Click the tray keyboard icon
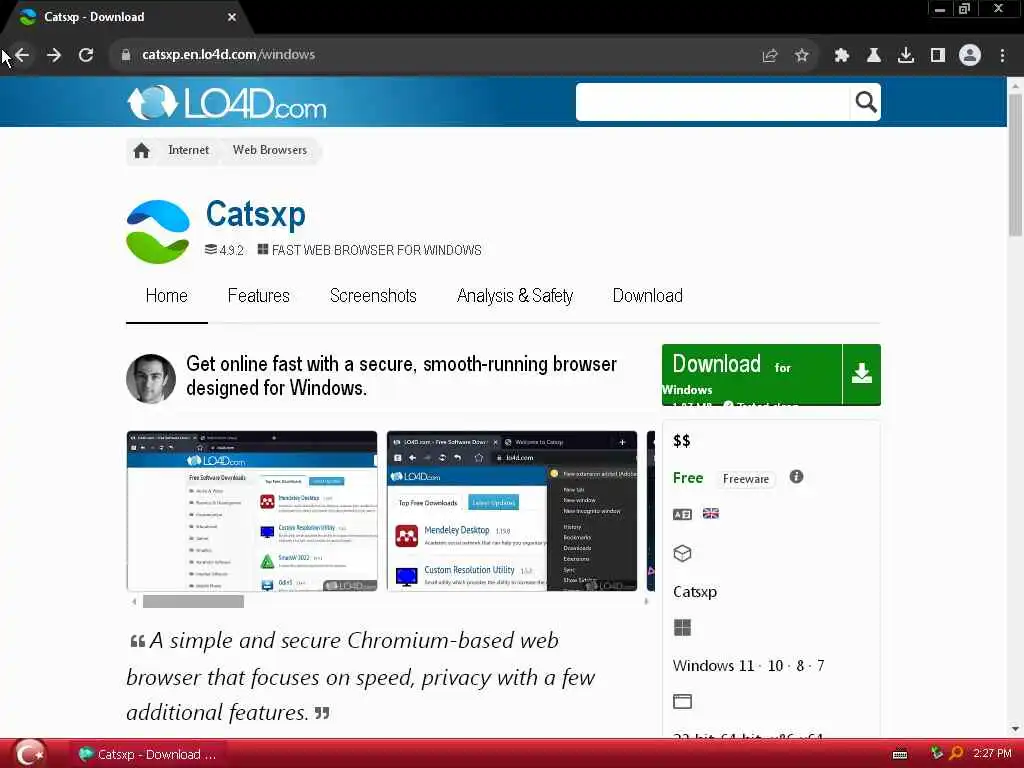The height and width of the screenshot is (768, 1024). point(900,754)
